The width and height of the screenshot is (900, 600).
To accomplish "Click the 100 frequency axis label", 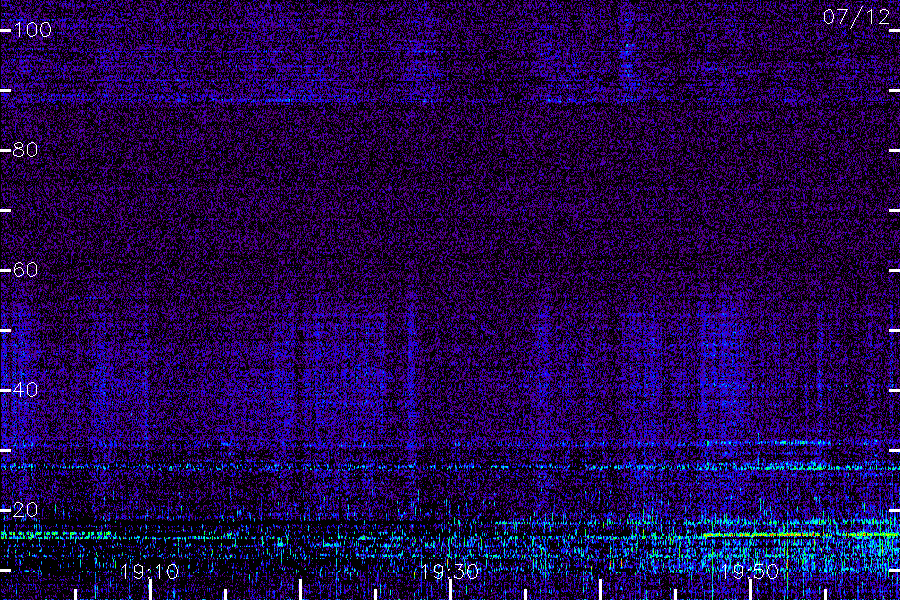I will [x=33, y=30].
